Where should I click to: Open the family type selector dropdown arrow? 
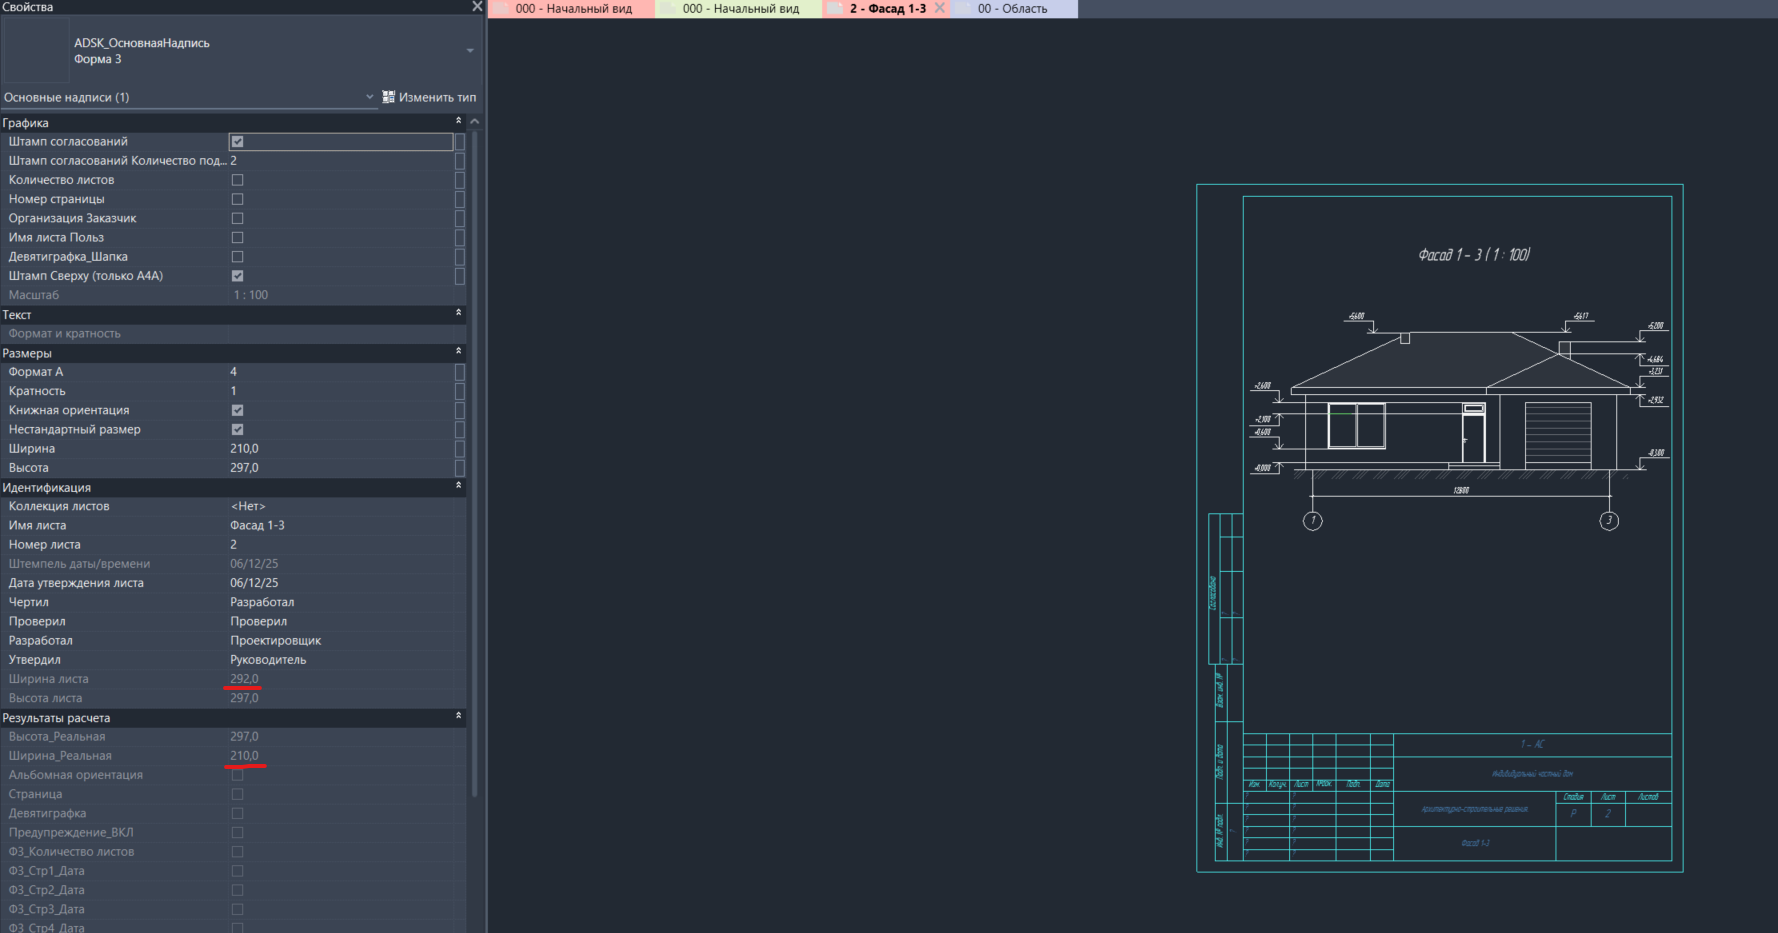[x=470, y=51]
